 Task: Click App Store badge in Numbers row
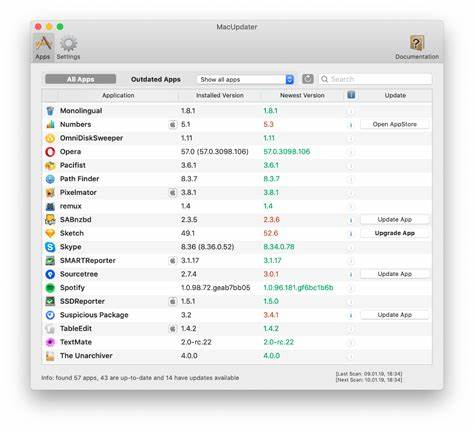tap(173, 125)
